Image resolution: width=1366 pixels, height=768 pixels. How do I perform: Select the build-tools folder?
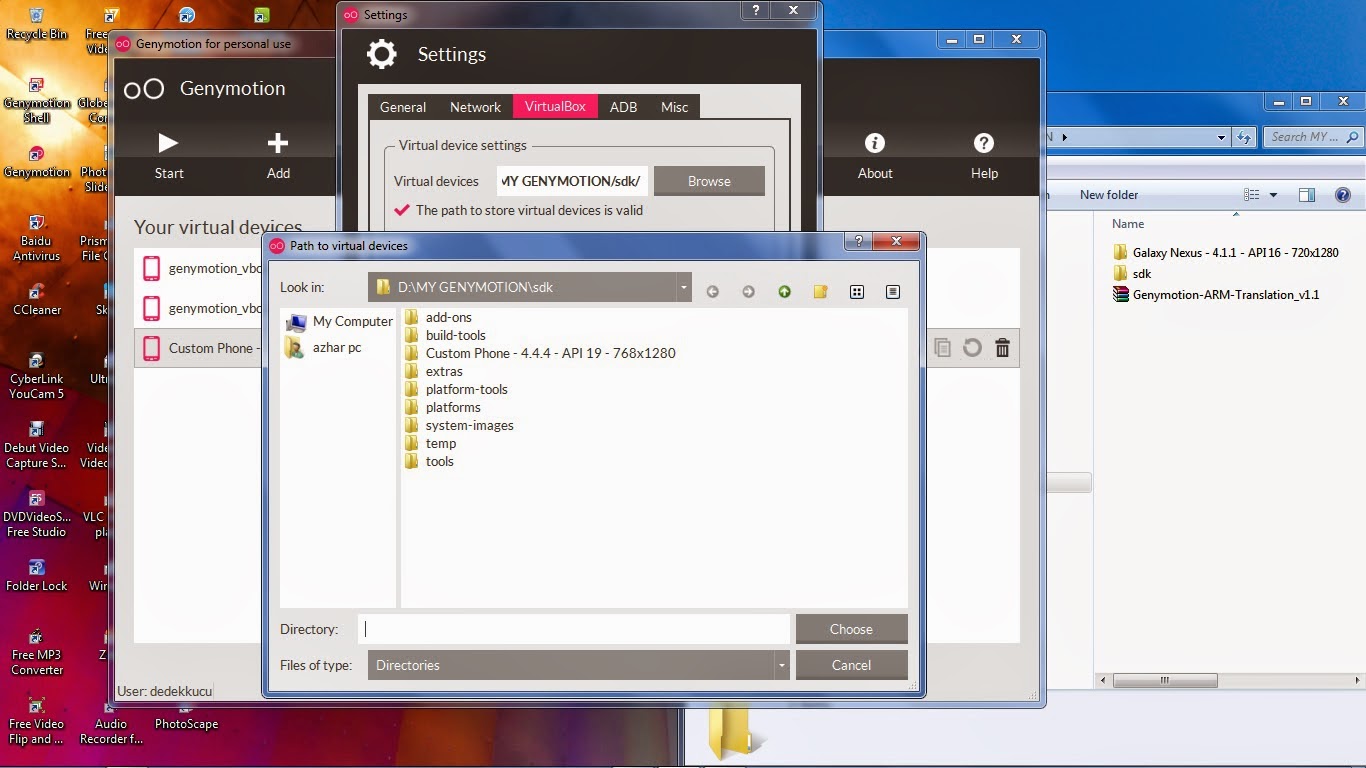(445, 335)
